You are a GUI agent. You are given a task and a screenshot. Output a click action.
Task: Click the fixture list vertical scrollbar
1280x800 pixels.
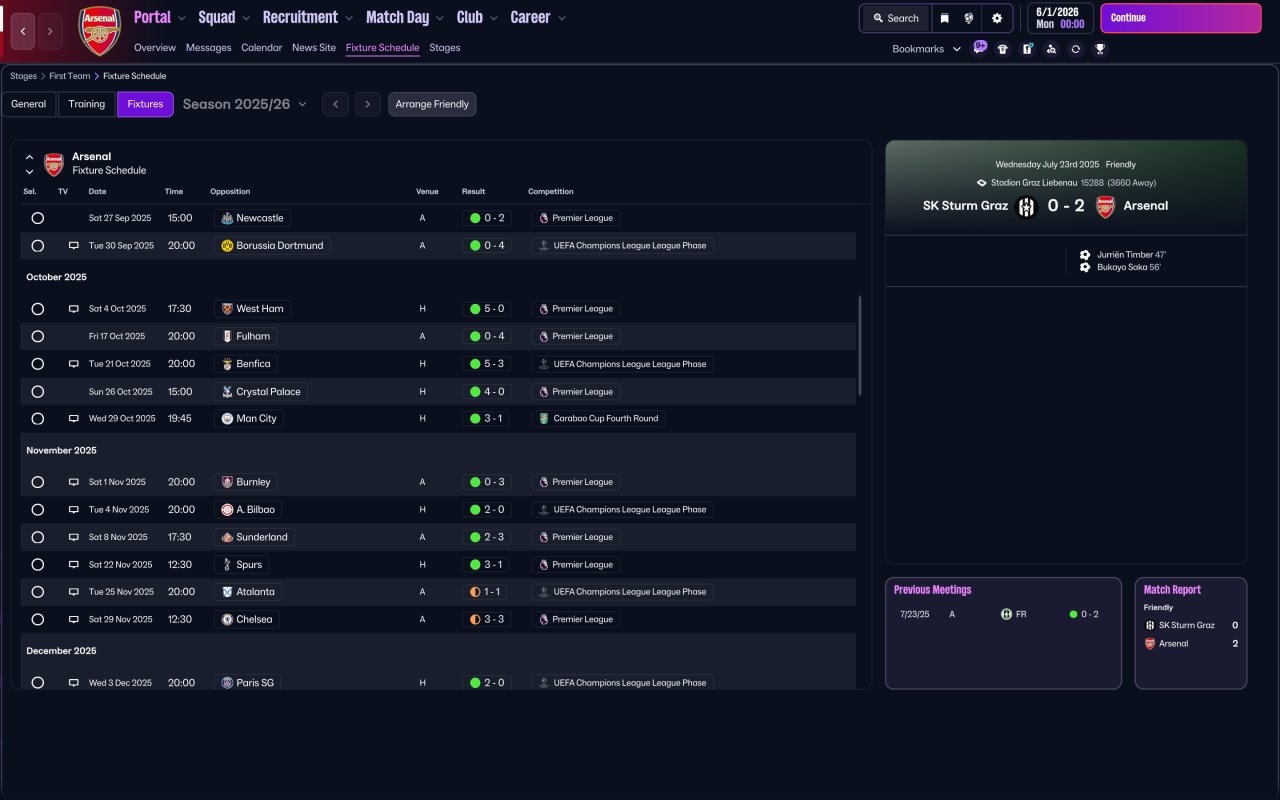(860, 346)
